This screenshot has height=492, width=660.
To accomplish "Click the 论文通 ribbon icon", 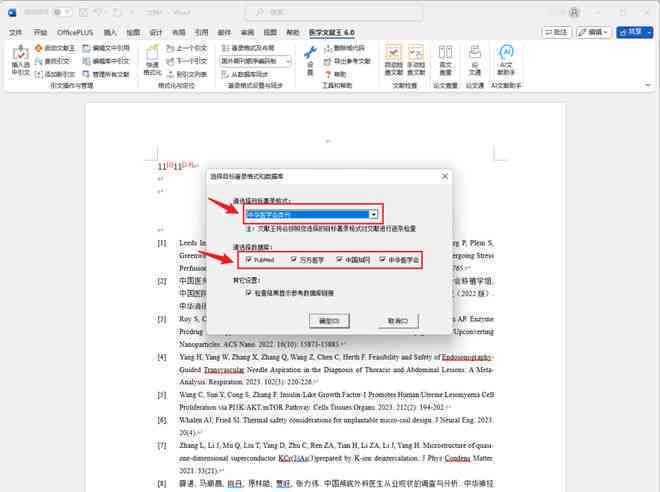I will (x=474, y=61).
